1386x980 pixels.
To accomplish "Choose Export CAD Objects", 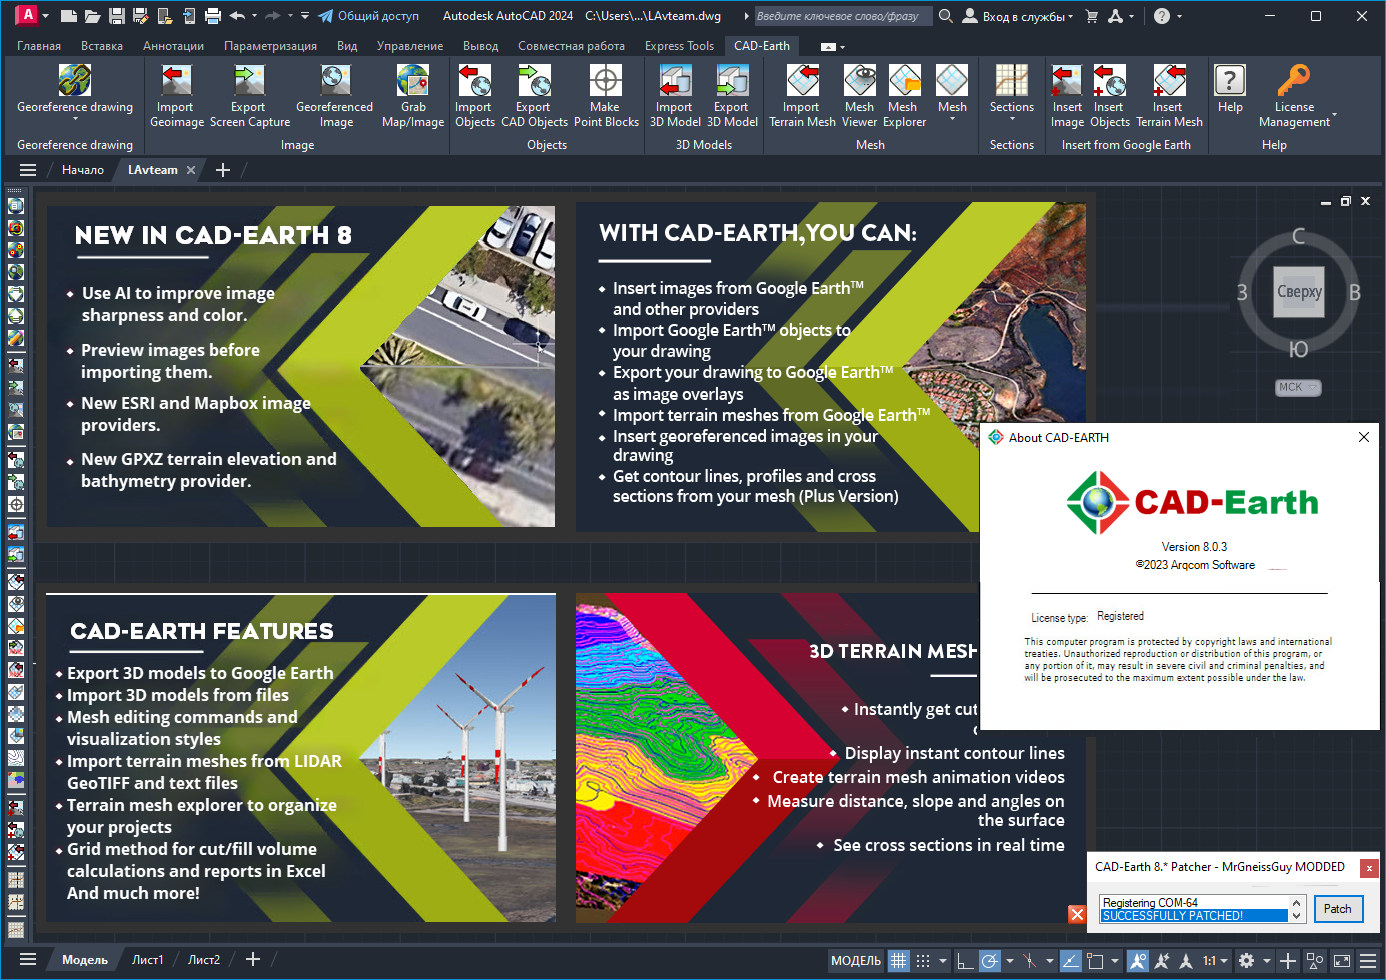I will coord(534,96).
